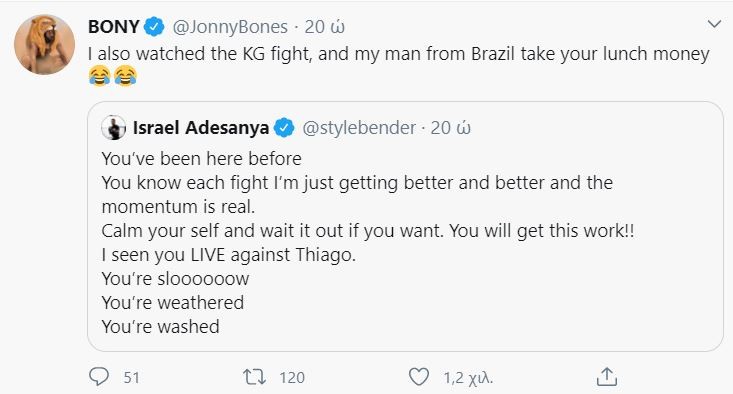Click the 120 retweets count
Image resolution: width=733 pixels, height=394 pixels.
click(292, 378)
